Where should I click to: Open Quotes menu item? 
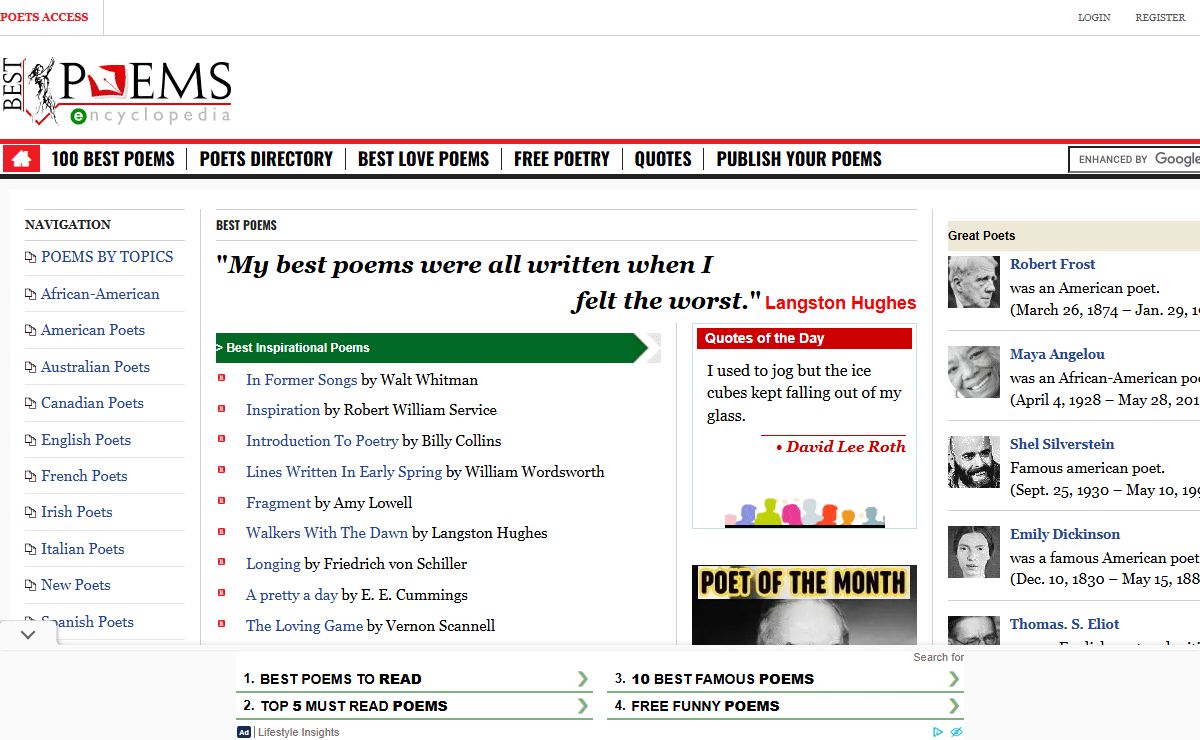point(663,159)
